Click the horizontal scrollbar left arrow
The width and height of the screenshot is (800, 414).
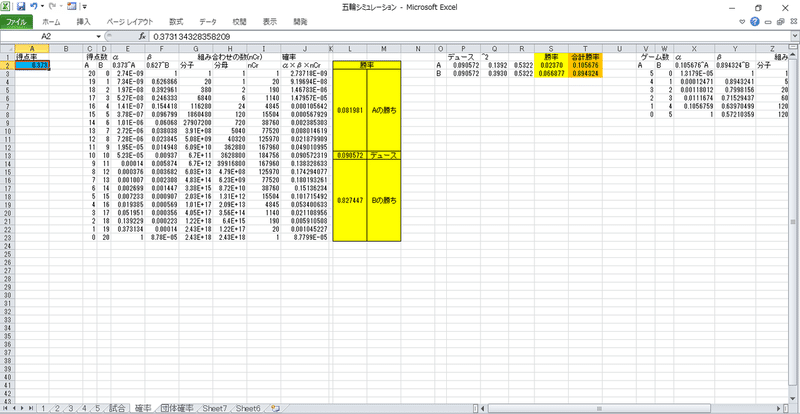tap(485, 408)
